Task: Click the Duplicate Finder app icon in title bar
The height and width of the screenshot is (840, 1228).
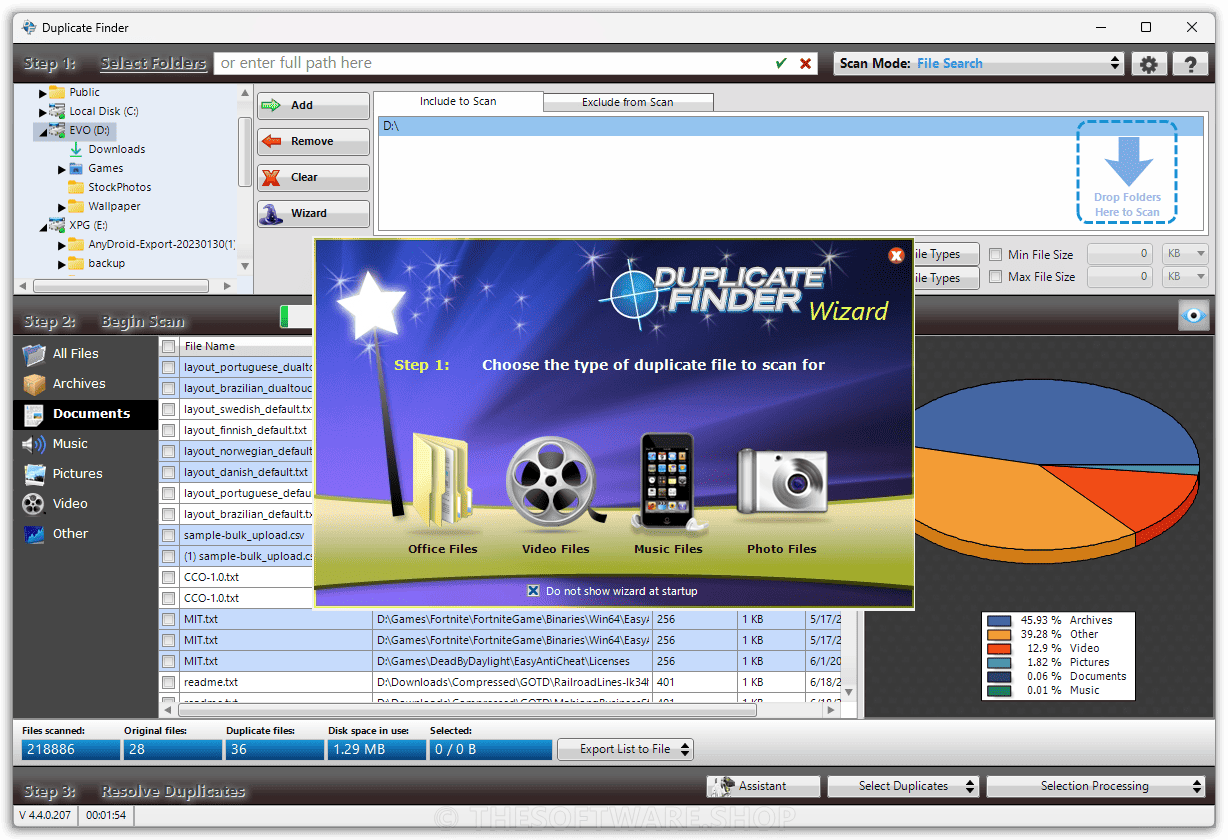Action: tap(28, 27)
